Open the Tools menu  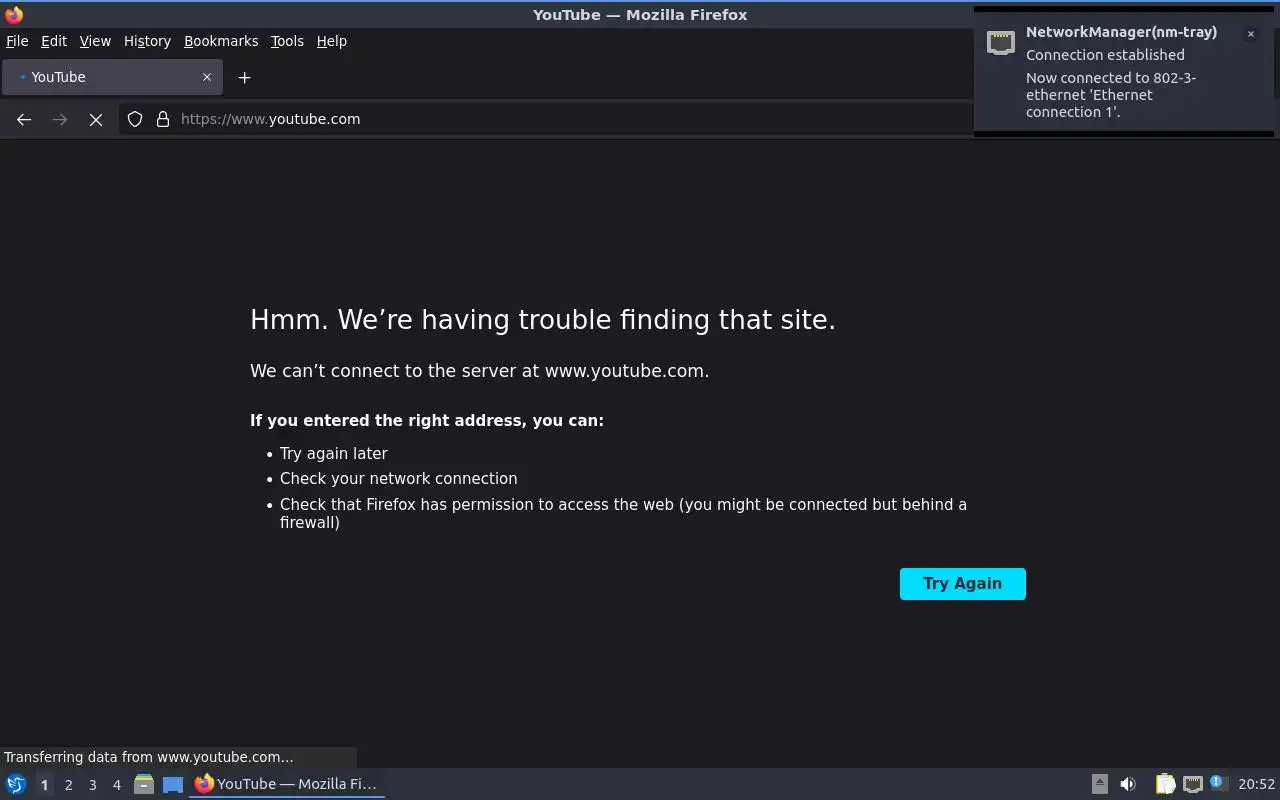click(287, 41)
